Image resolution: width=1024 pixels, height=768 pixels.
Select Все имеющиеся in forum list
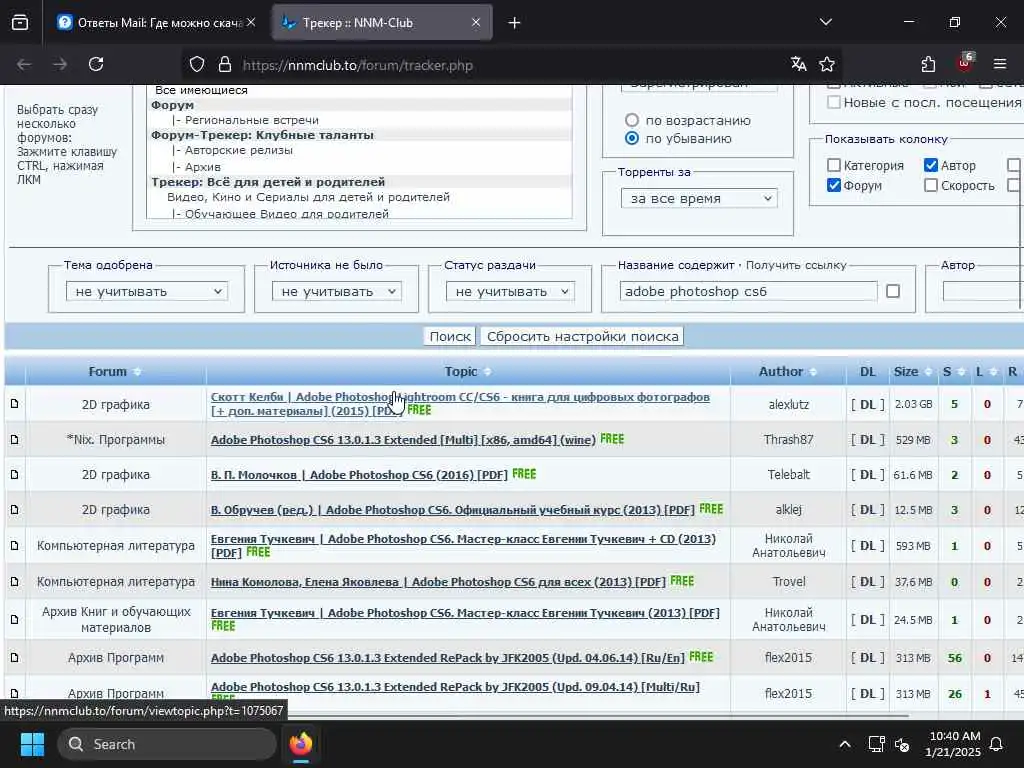tap(201, 90)
